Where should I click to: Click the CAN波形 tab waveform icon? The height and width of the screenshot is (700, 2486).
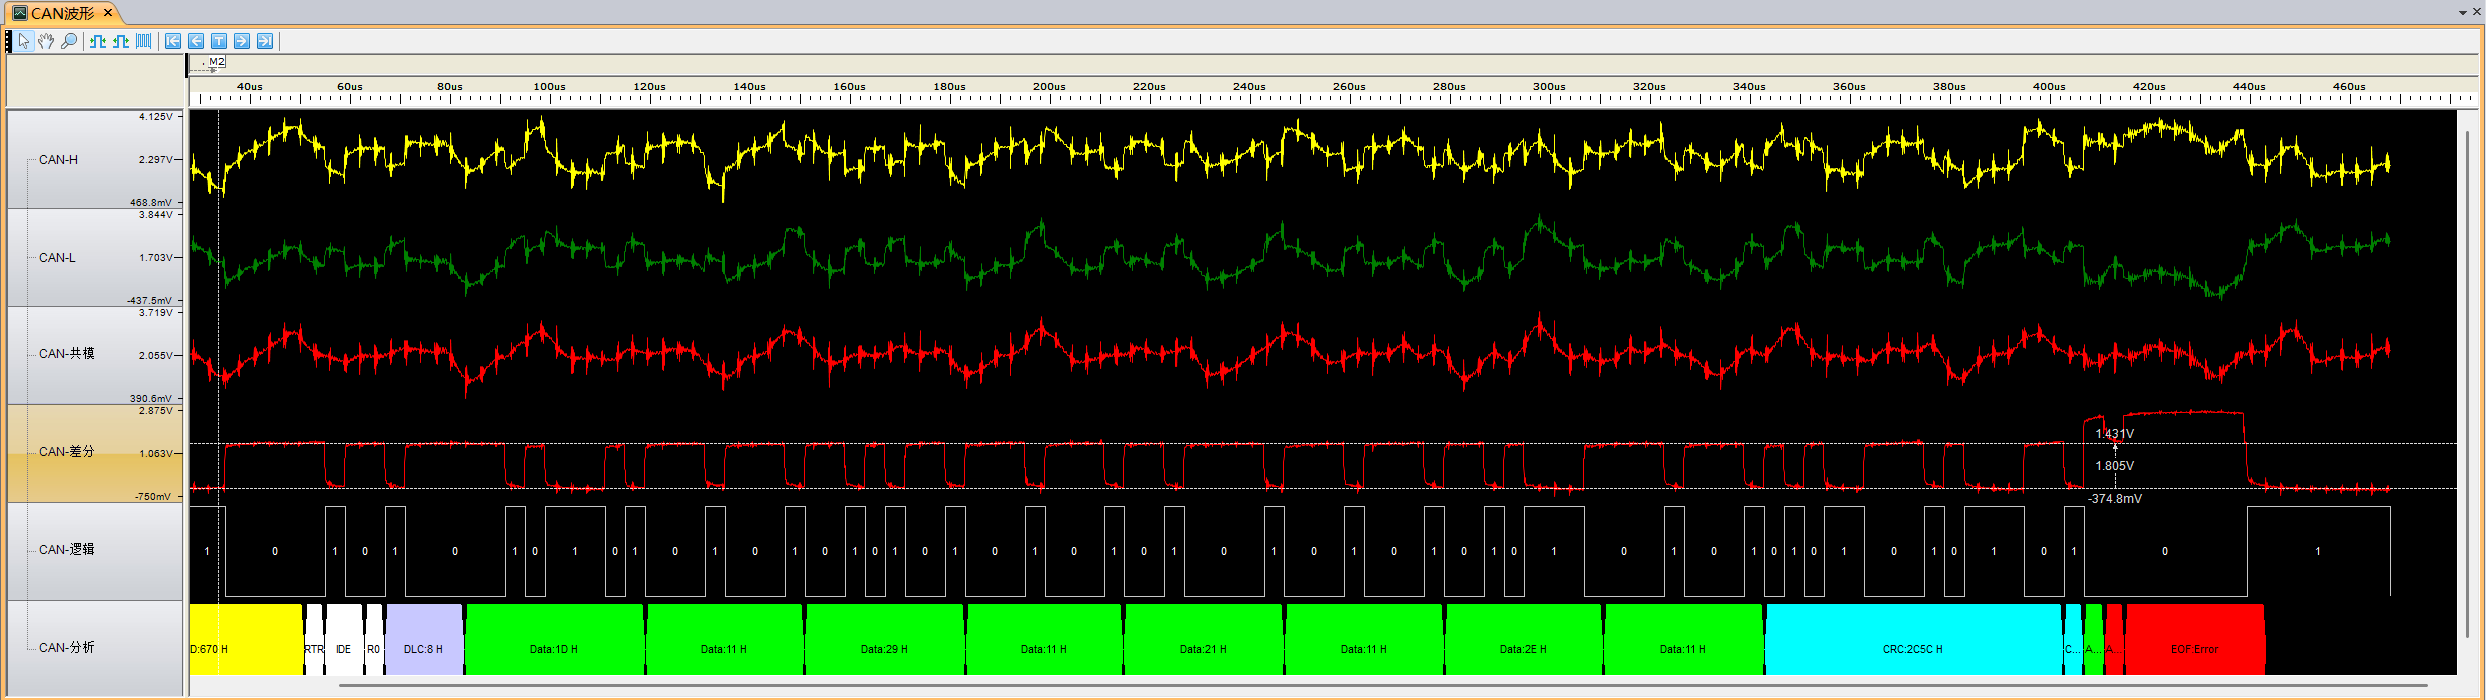[19, 13]
